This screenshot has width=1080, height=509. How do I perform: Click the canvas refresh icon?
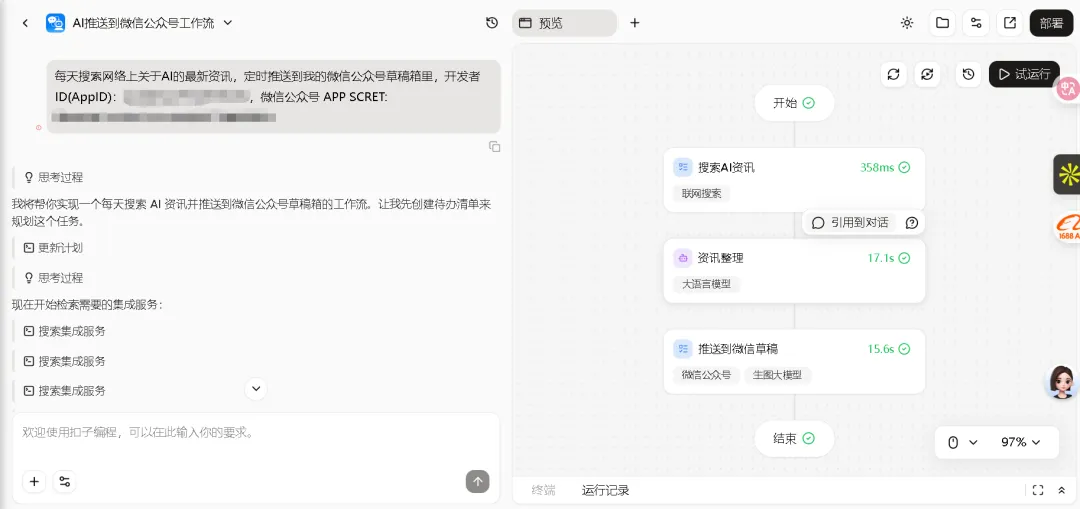coord(893,74)
